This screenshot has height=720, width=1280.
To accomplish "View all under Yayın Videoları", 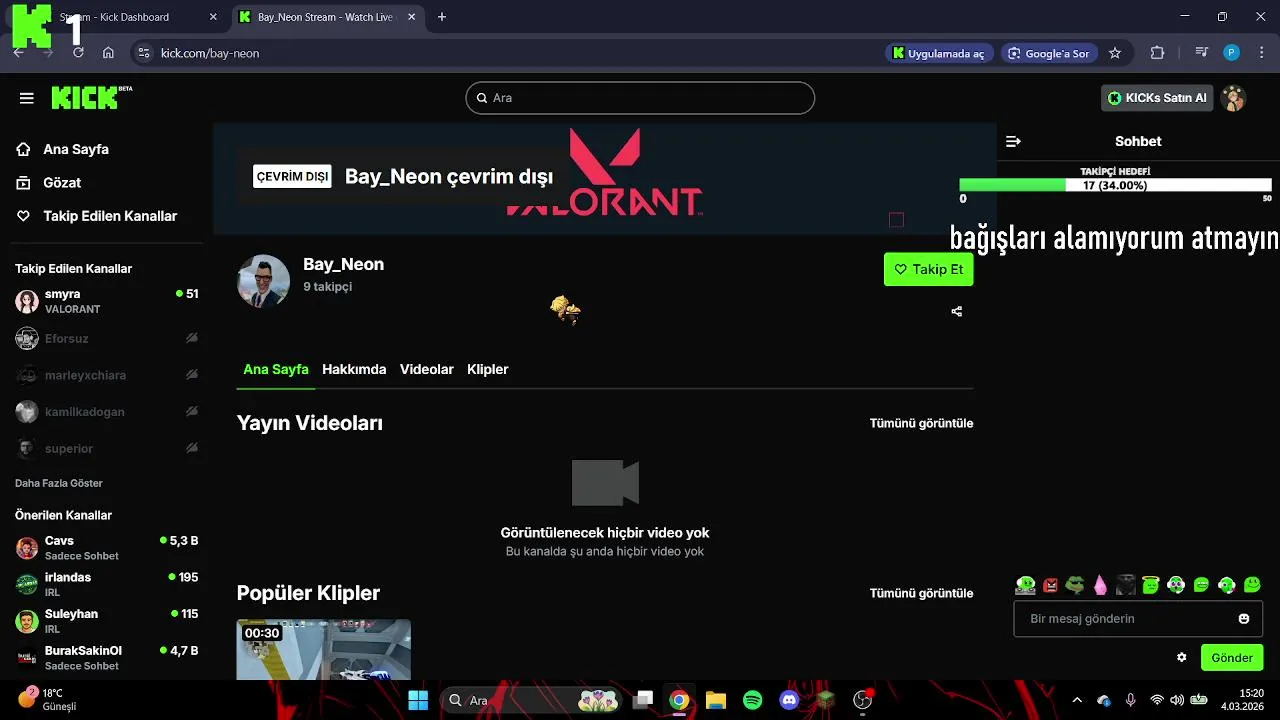I will tap(921, 423).
